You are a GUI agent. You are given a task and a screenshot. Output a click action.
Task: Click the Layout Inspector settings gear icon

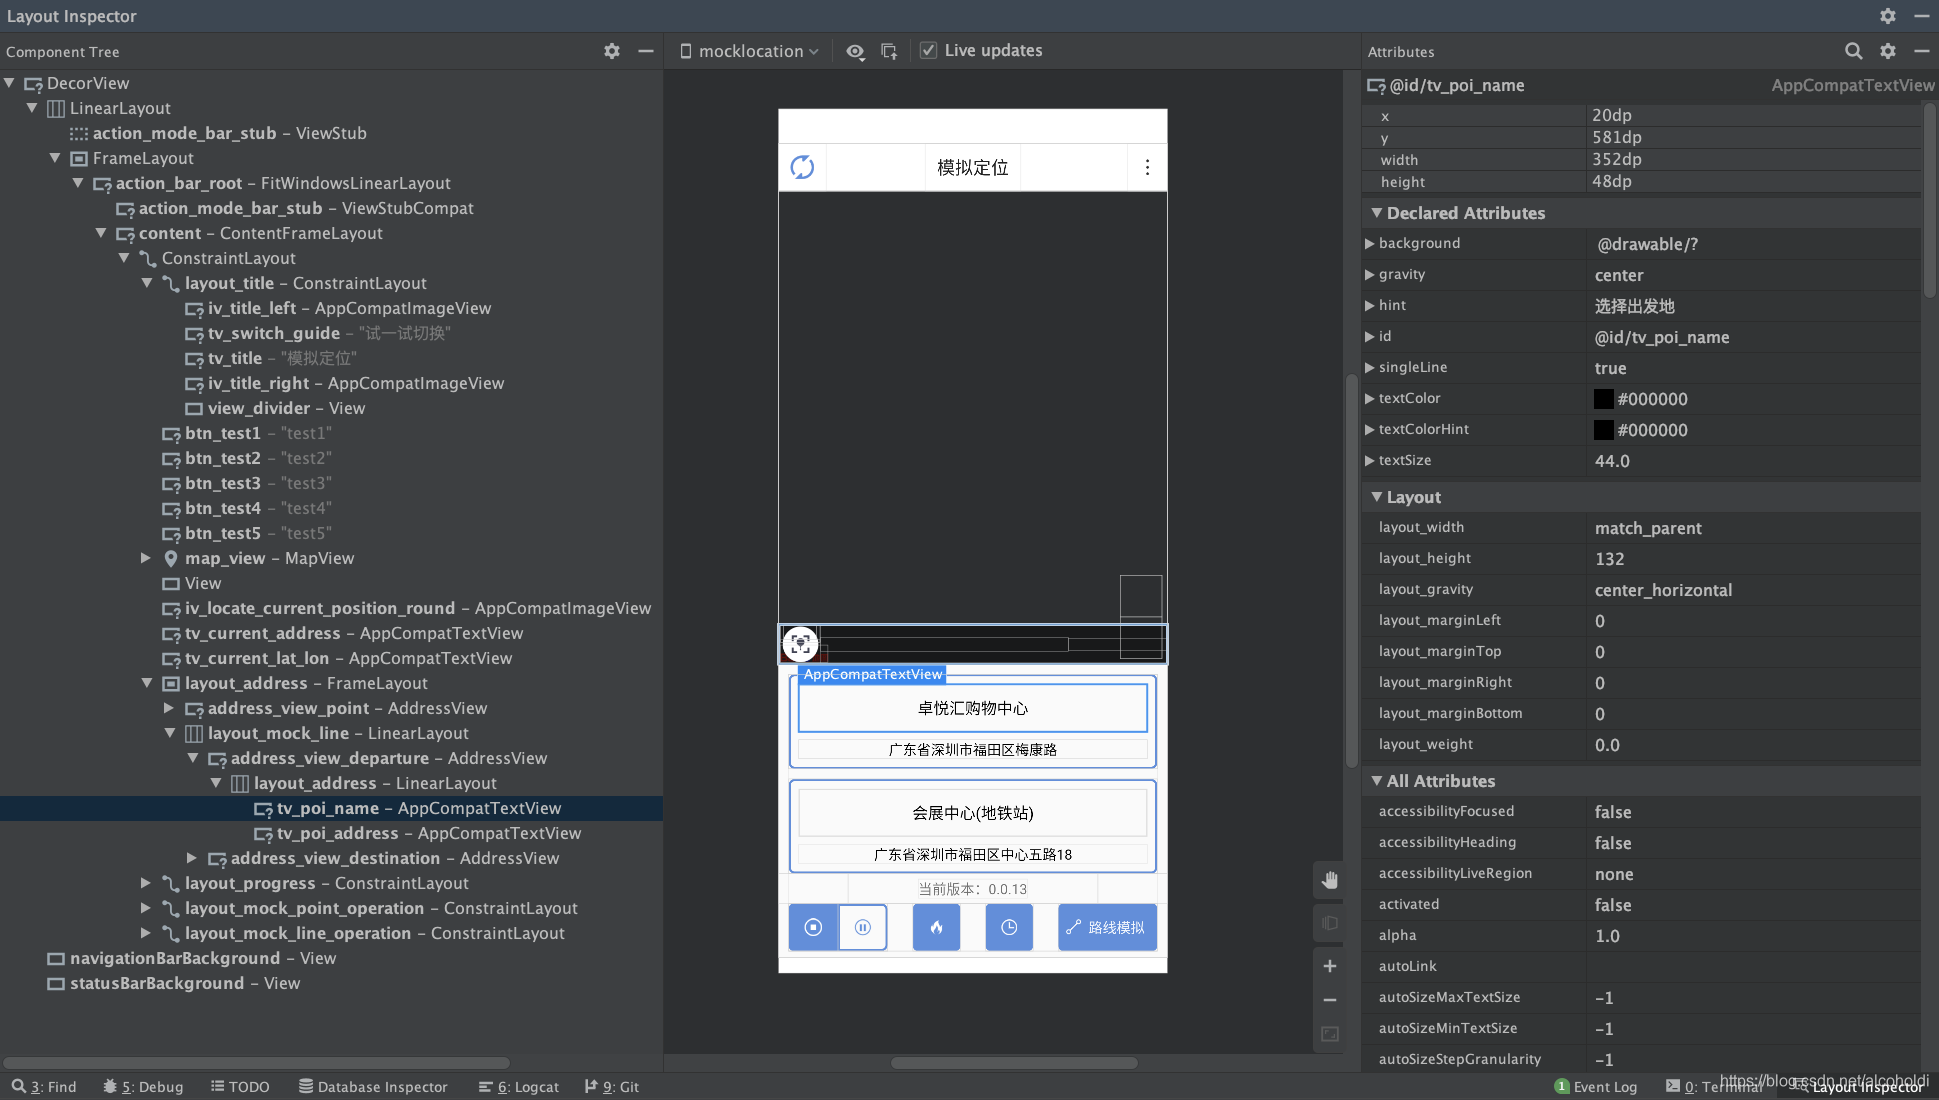click(x=1888, y=16)
